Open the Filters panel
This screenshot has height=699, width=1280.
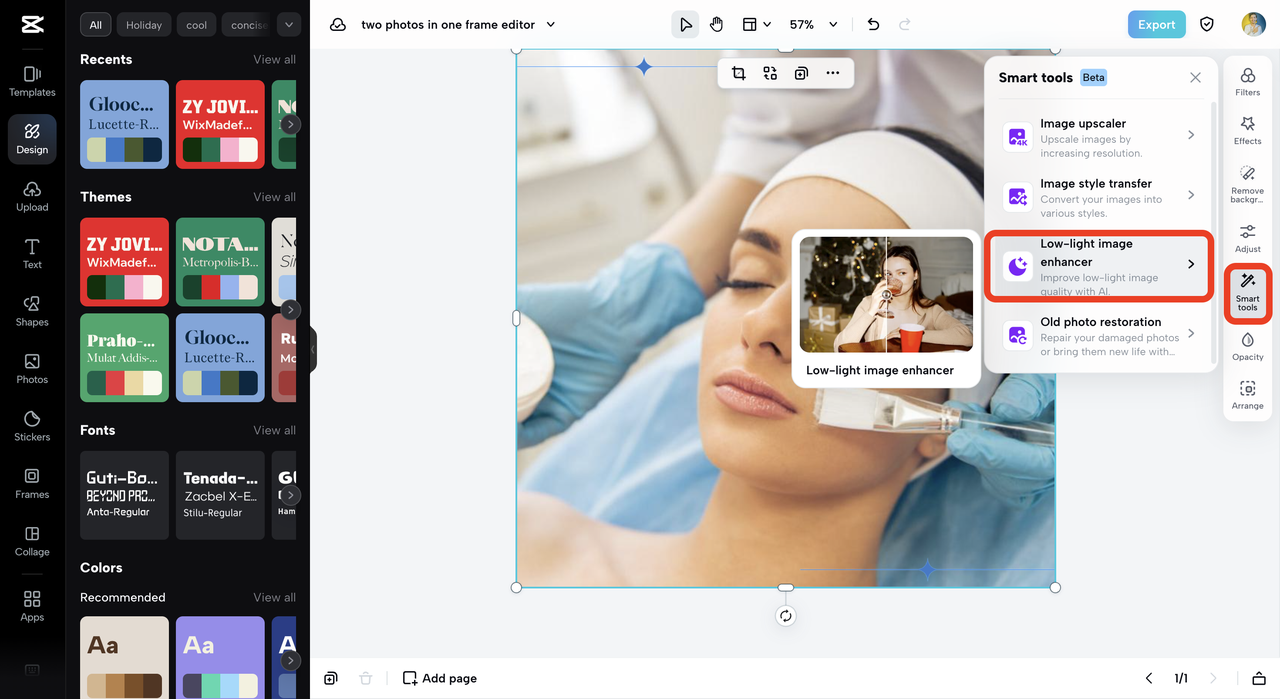point(1248,82)
